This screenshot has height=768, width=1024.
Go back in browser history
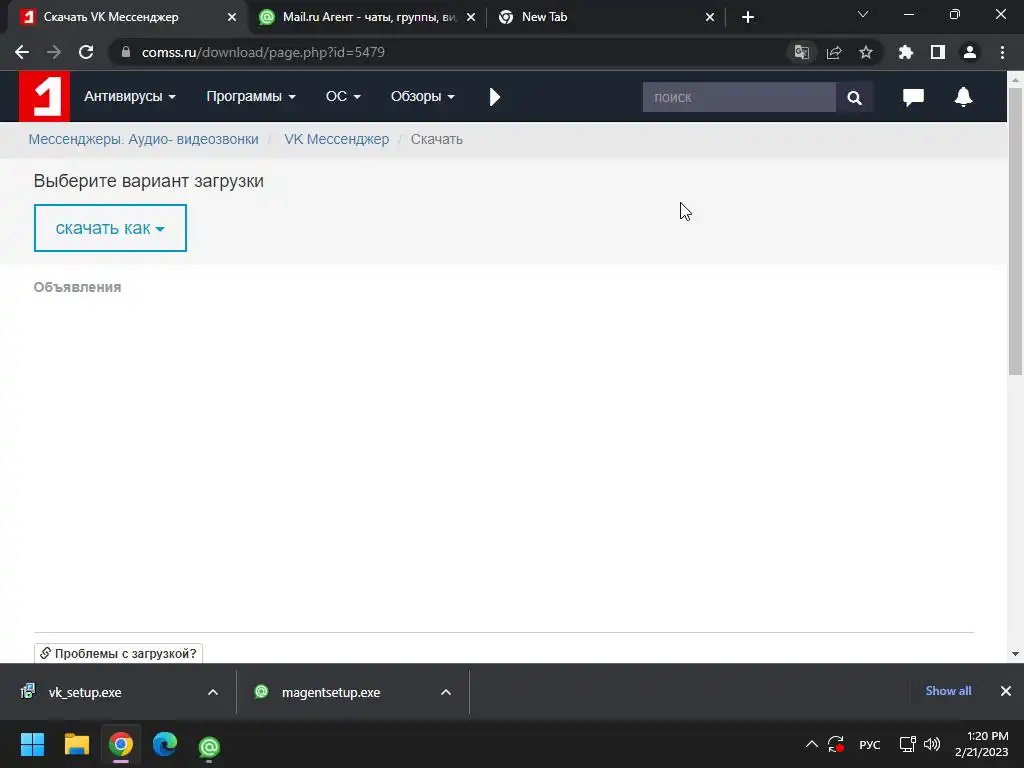pos(22,52)
